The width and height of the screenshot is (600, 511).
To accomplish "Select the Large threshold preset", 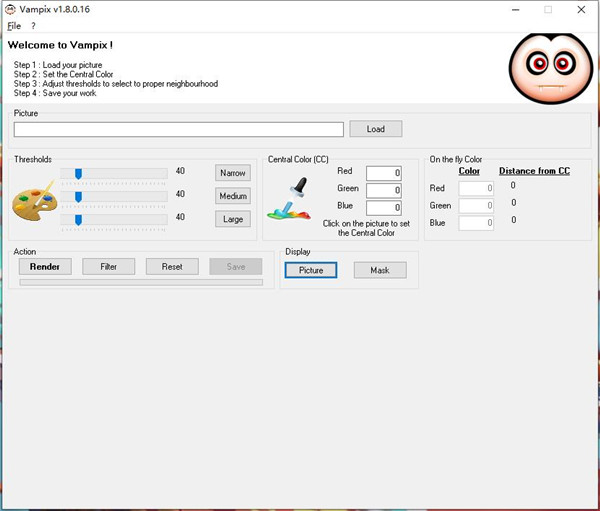I will [233, 219].
